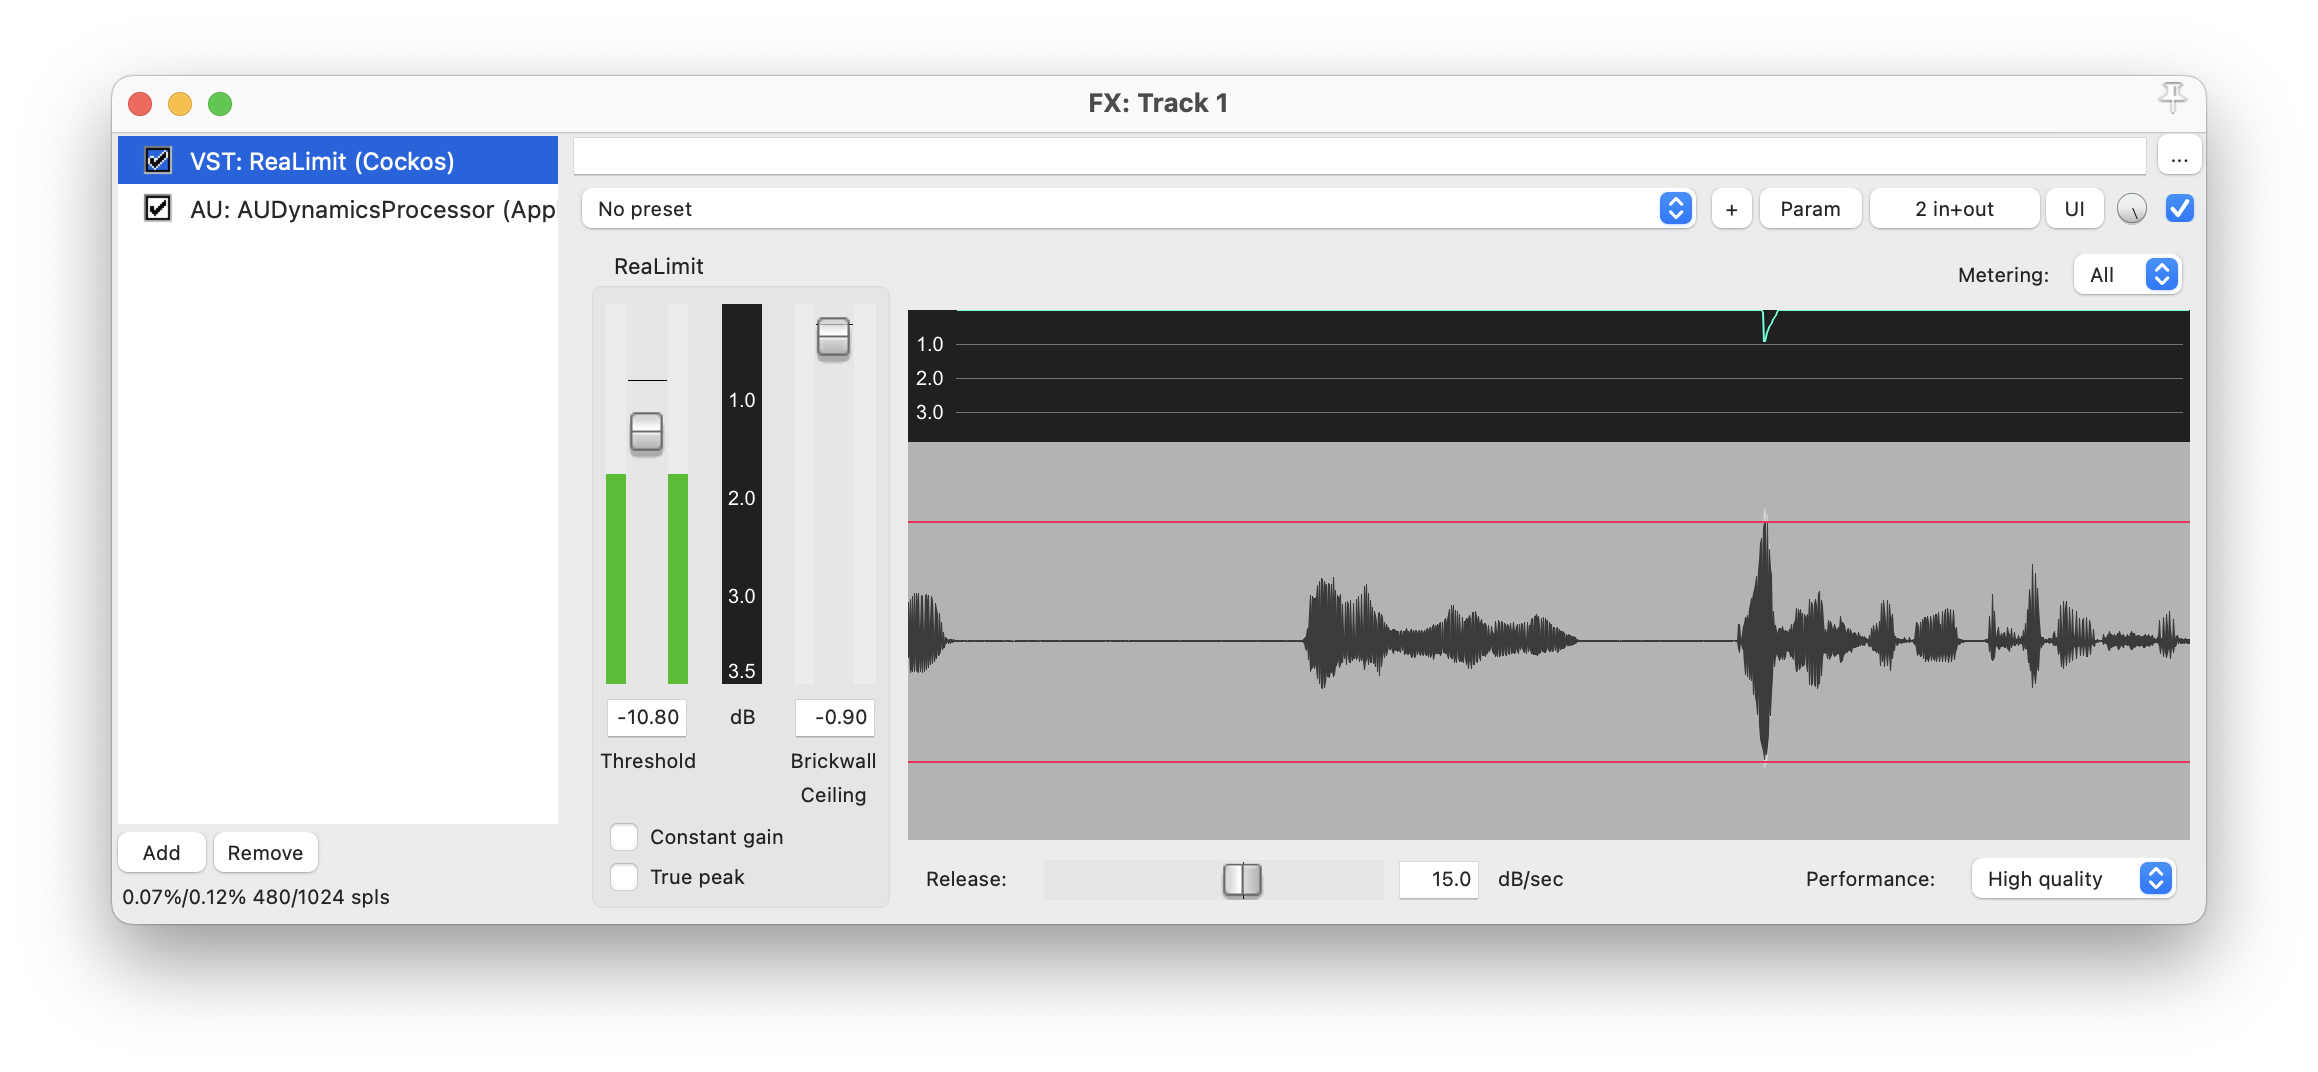This screenshot has width=2318, height=1072.
Task: Open the Param menu button
Action: point(1810,209)
